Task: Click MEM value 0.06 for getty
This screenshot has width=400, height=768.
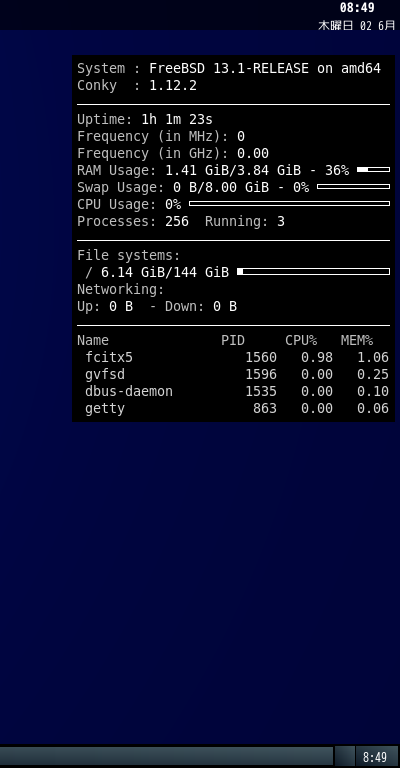Action: (x=373, y=408)
